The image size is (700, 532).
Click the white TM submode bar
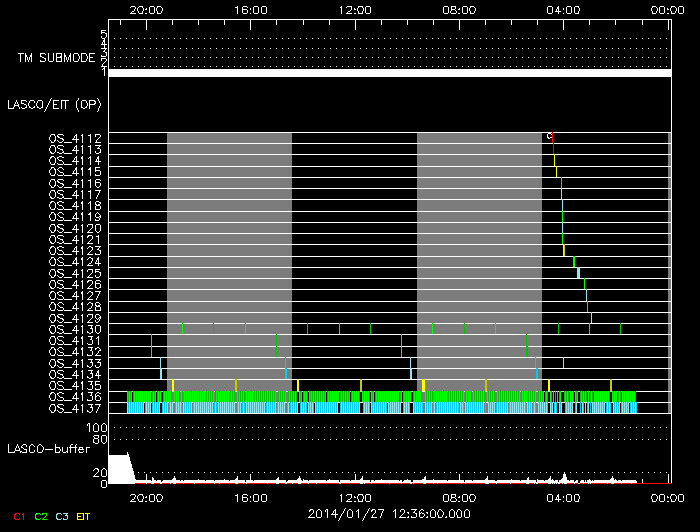(389, 73)
